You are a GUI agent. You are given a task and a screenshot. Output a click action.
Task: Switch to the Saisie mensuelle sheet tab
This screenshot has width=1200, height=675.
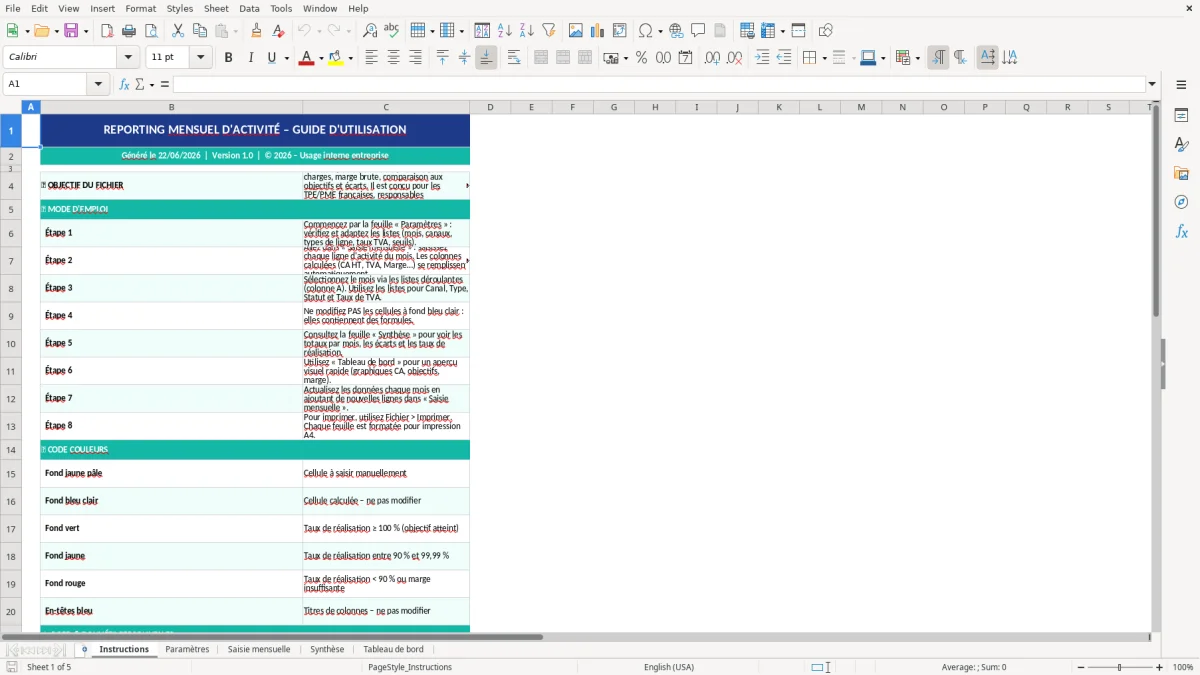(x=259, y=649)
